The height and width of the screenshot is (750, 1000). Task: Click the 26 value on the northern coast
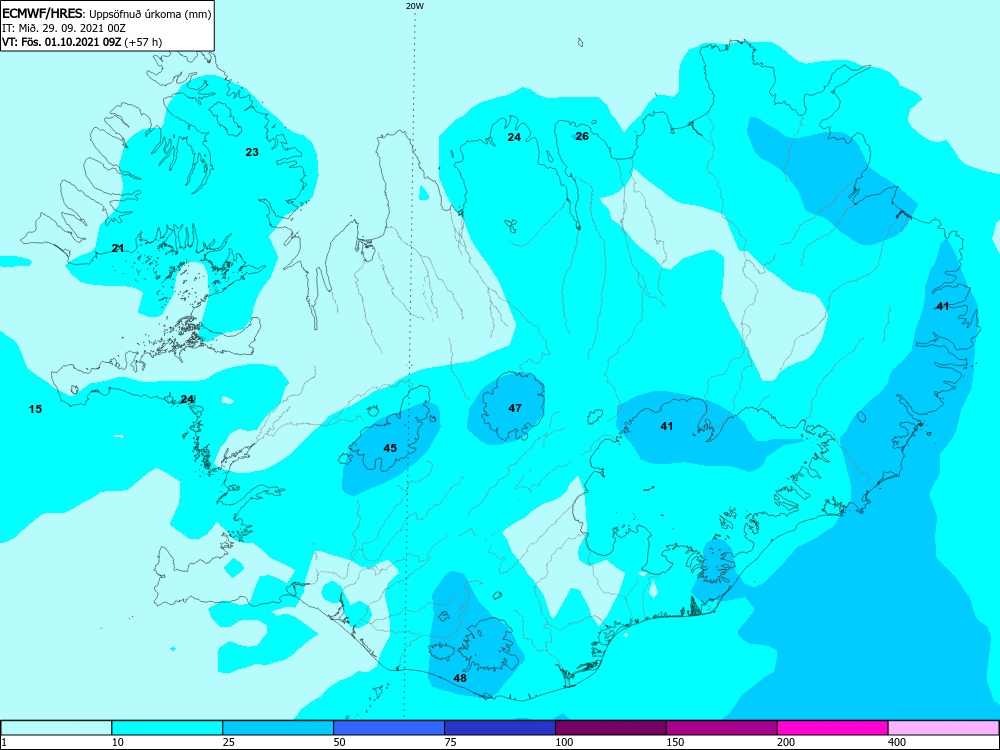click(x=582, y=136)
